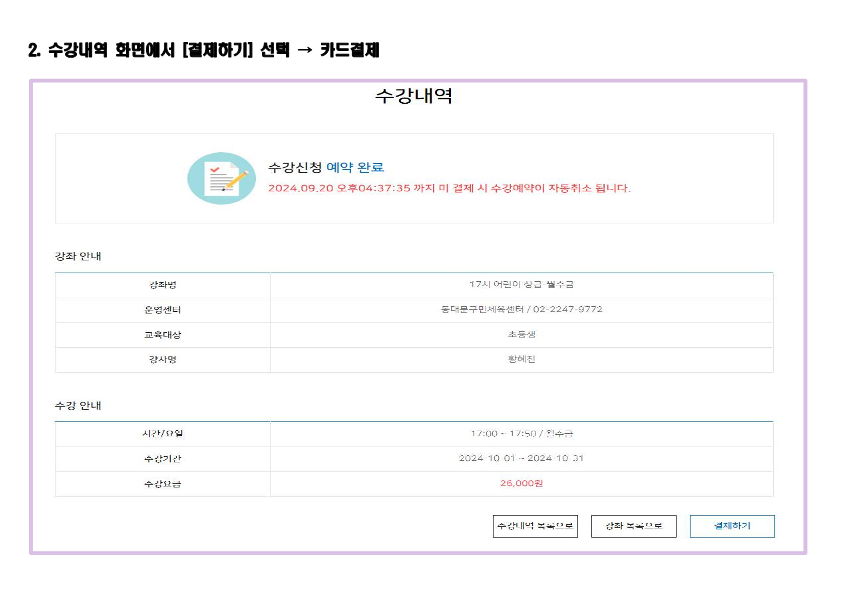Click the 동대문구민체육센터 phone number value
This screenshot has width=841, height=595.
pyautogui.click(x=521, y=310)
